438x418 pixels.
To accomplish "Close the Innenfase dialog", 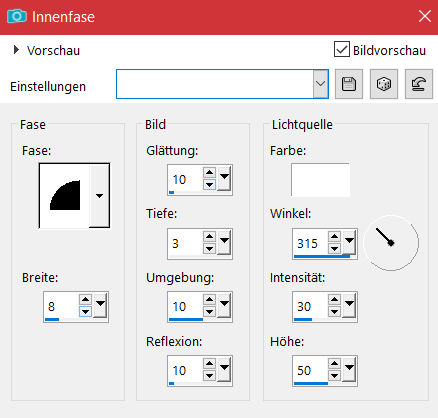I will 425,16.
